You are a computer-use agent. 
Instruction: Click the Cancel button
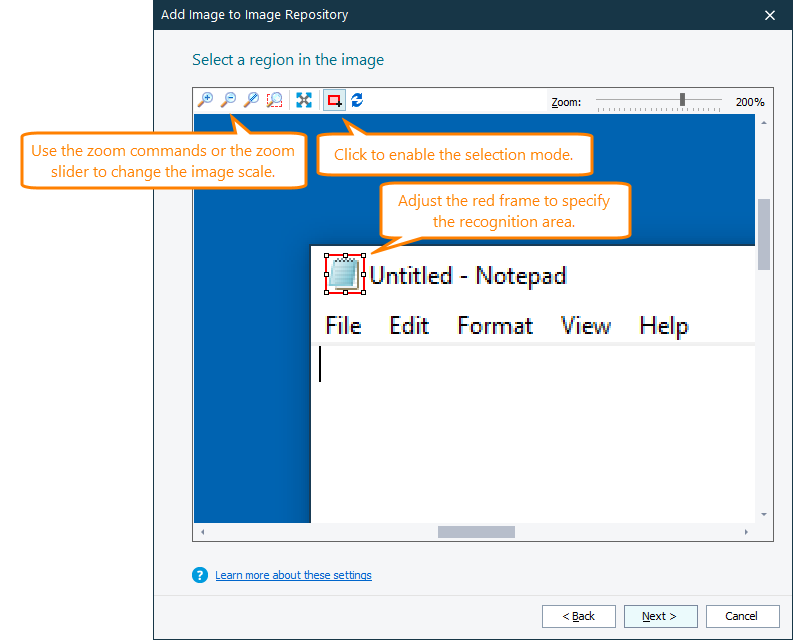point(742,616)
